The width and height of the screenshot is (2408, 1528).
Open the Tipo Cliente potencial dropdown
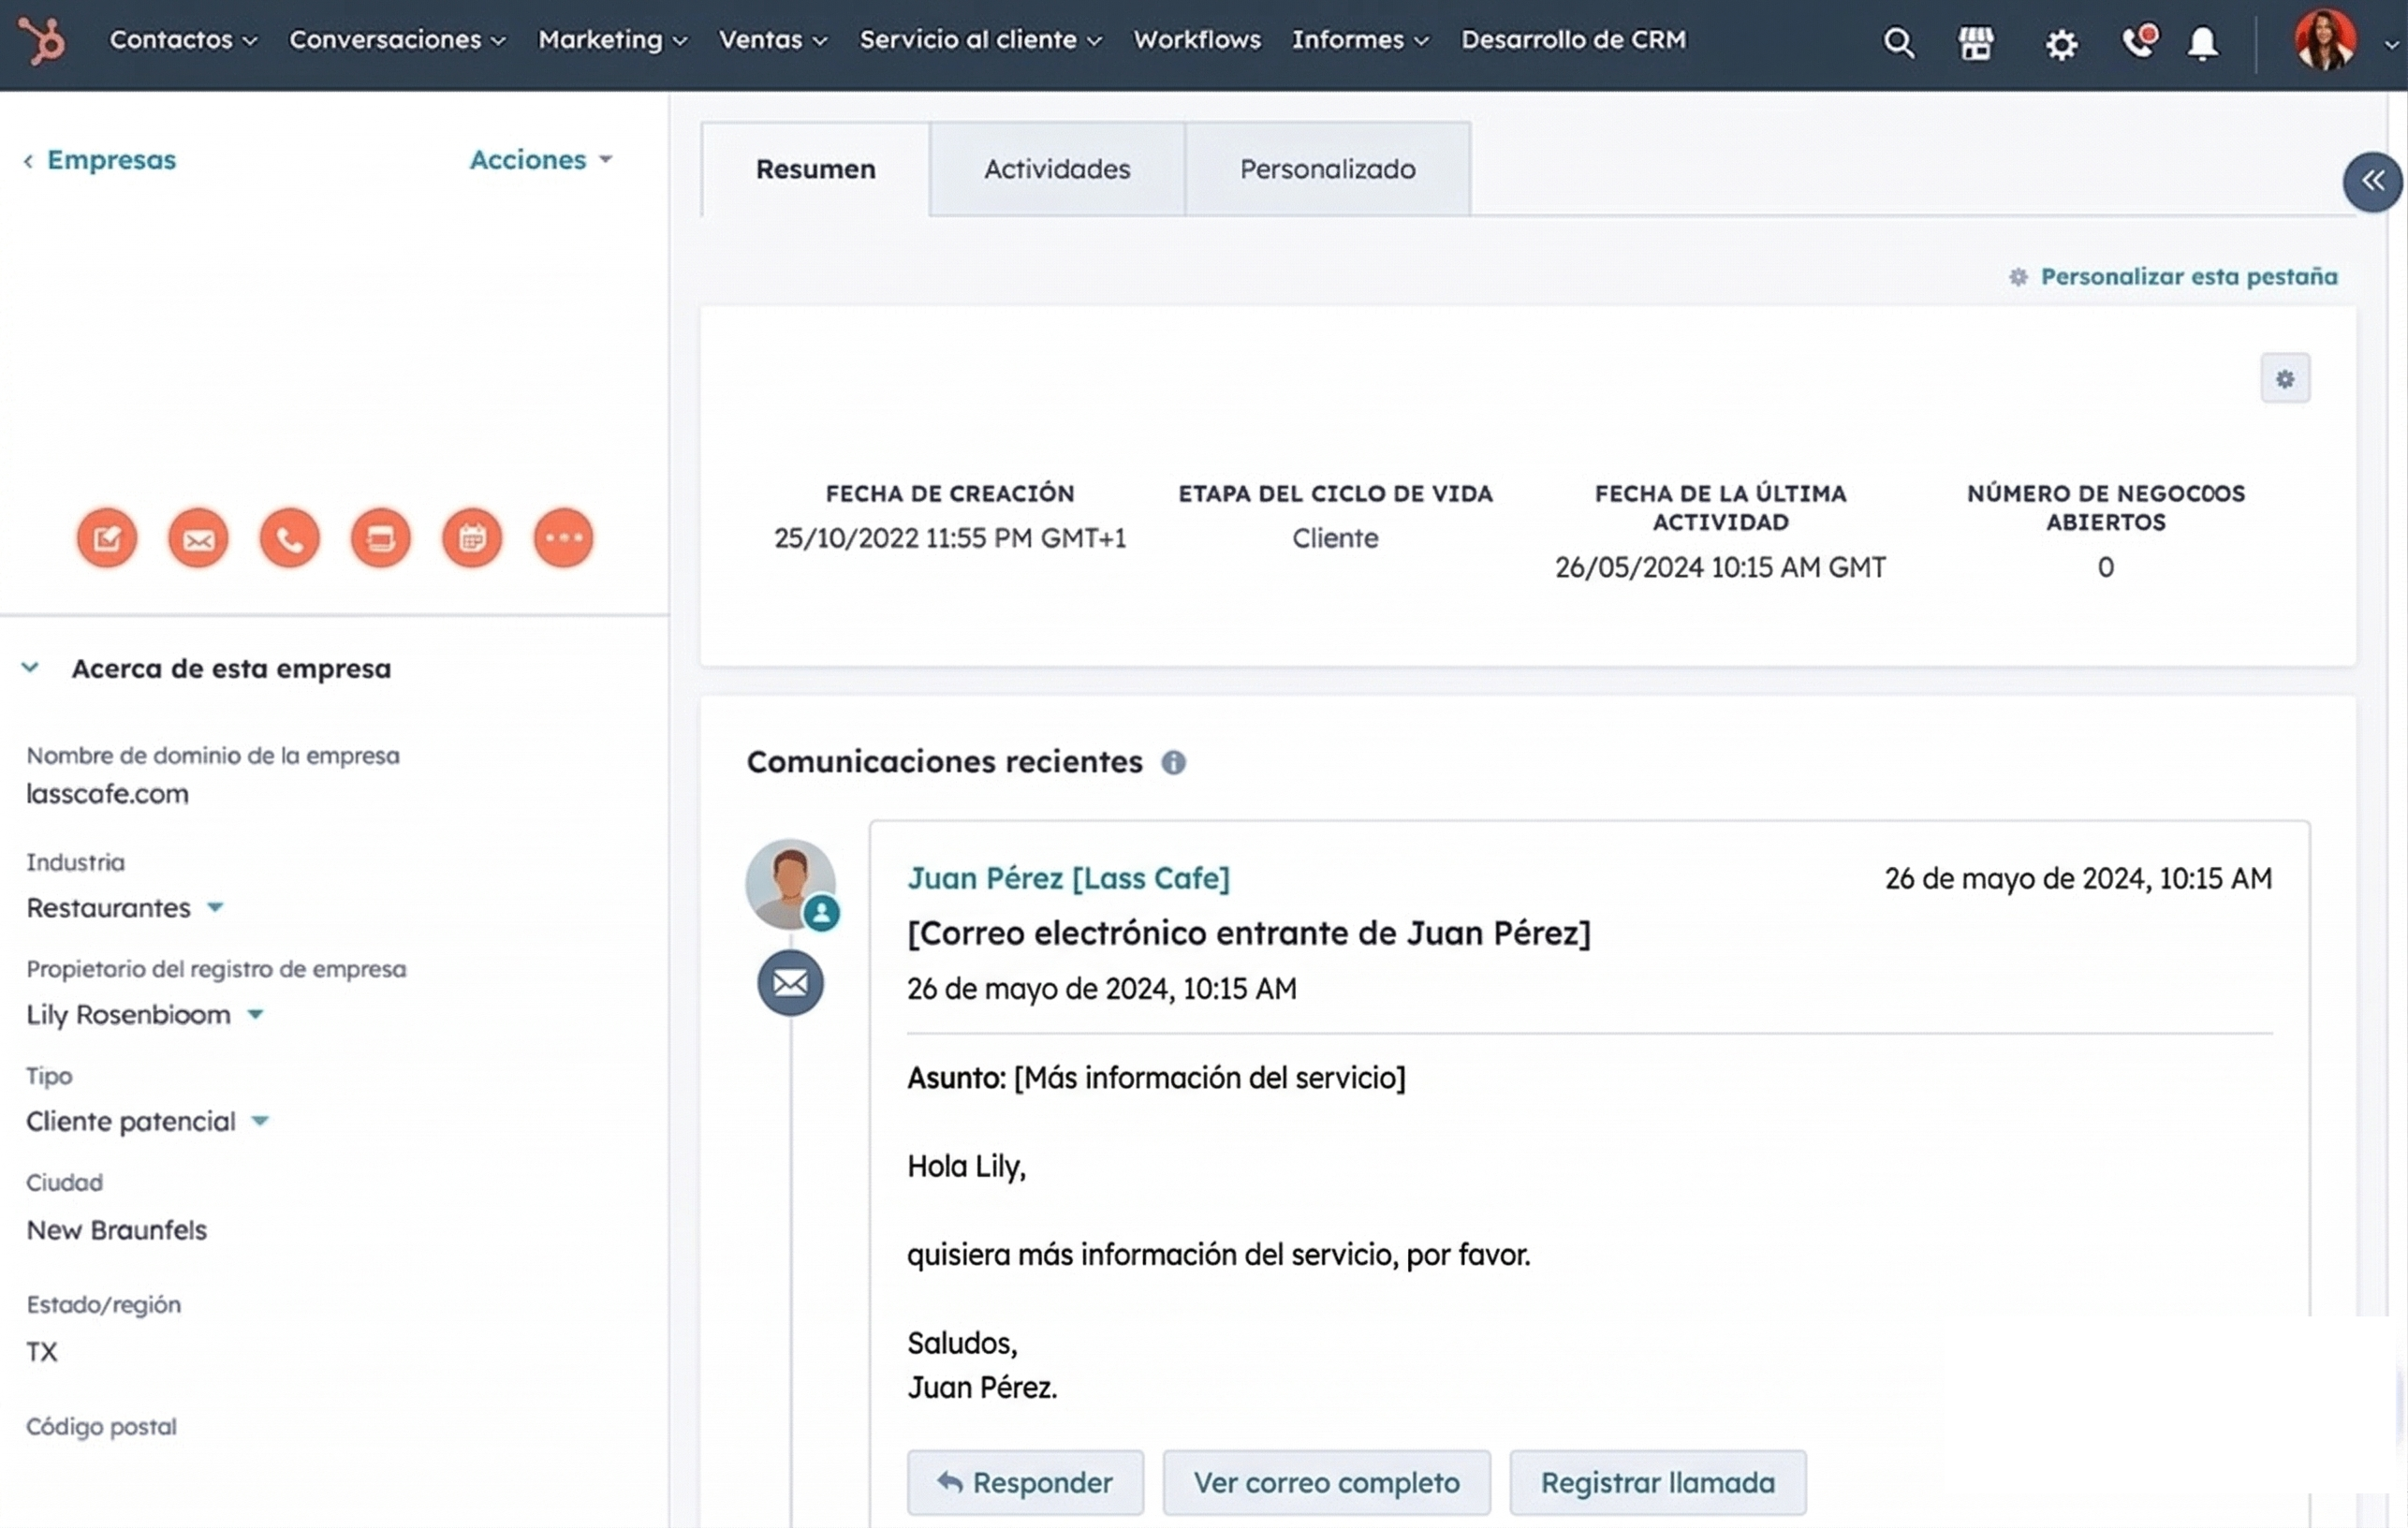[260, 1121]
